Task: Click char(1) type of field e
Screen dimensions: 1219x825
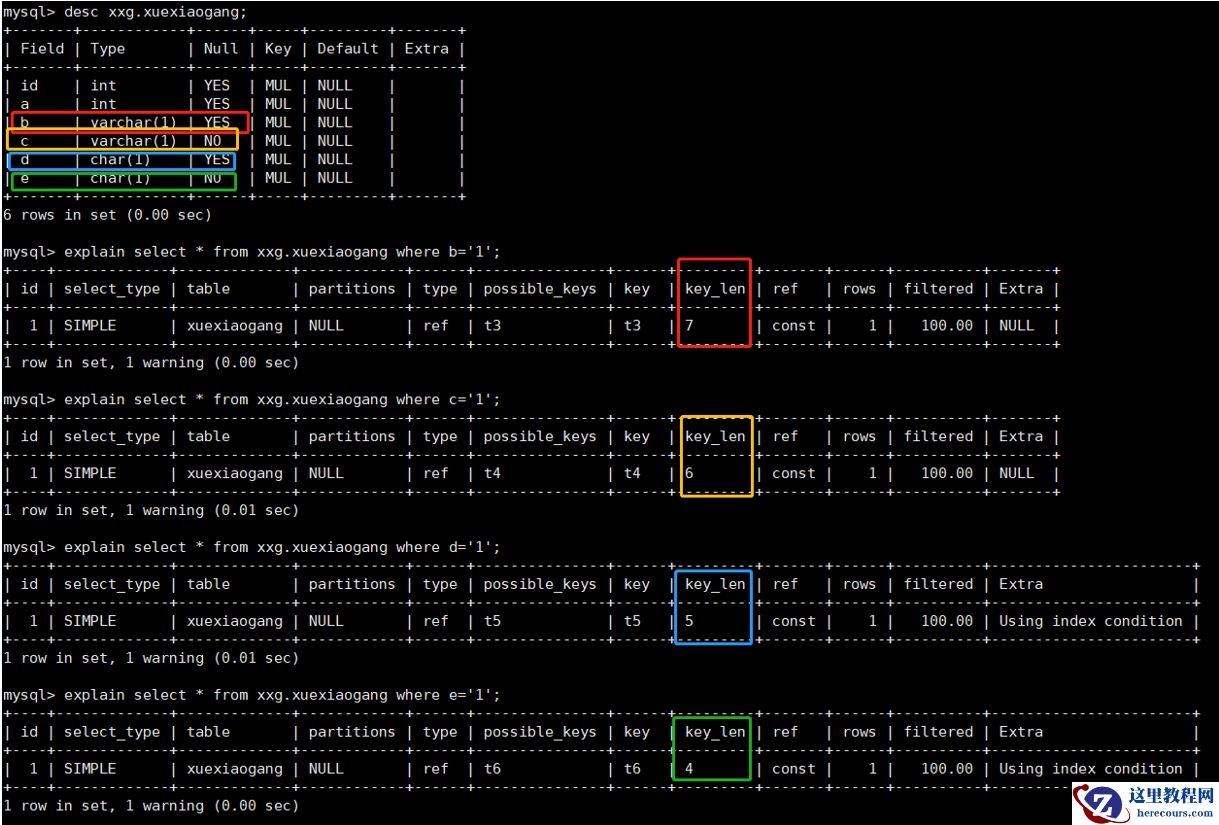Action: click(x=121, y=178)
